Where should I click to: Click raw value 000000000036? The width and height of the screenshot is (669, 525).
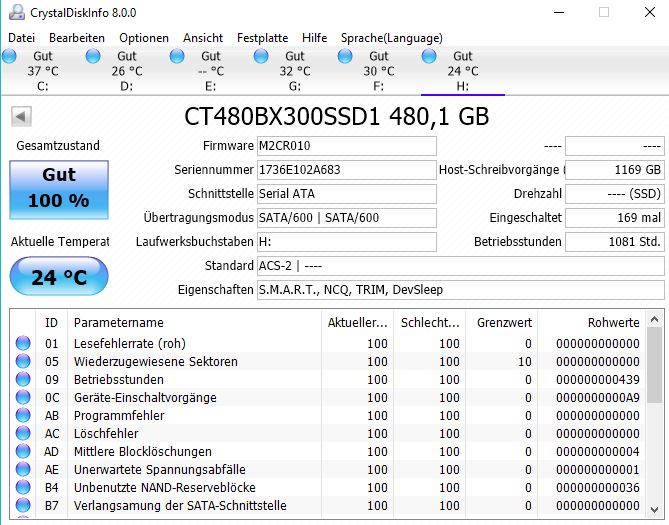[x=598, y=487]
